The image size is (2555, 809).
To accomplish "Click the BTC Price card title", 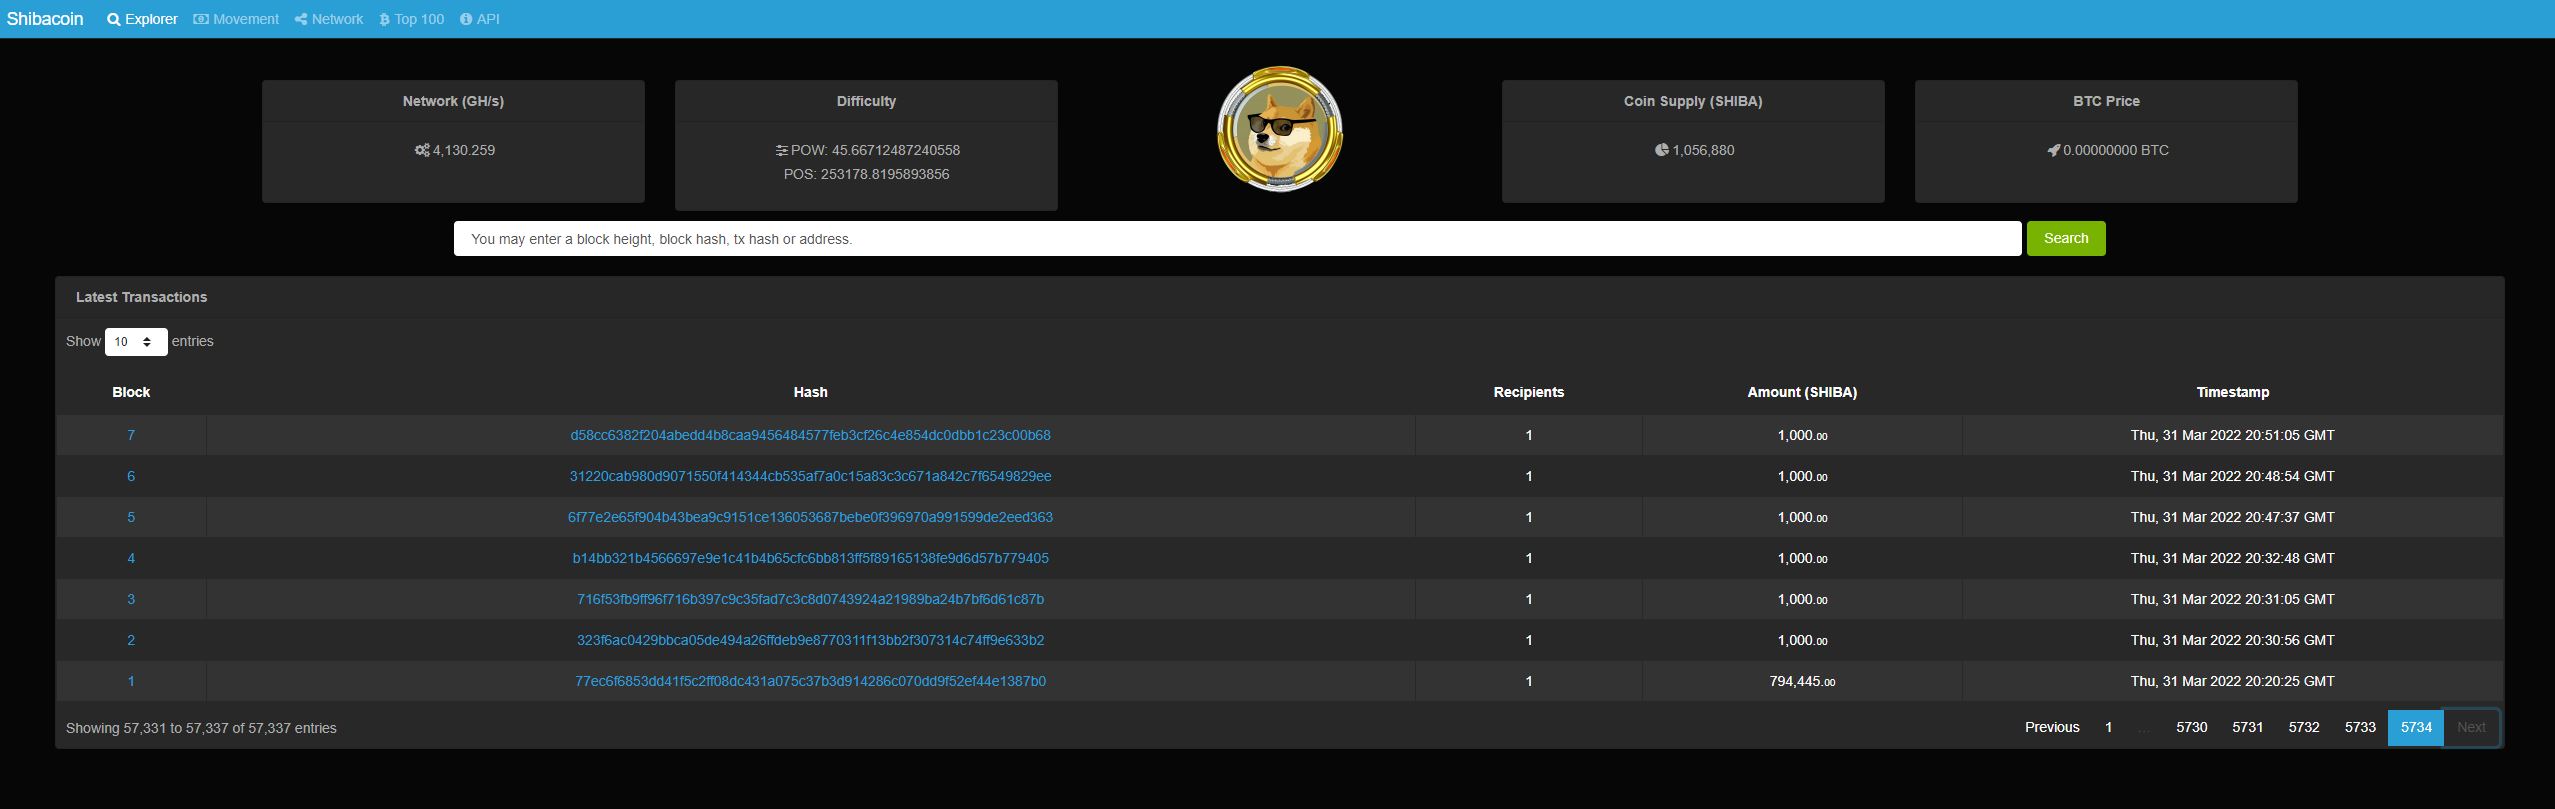I will tap(2106, 101).
